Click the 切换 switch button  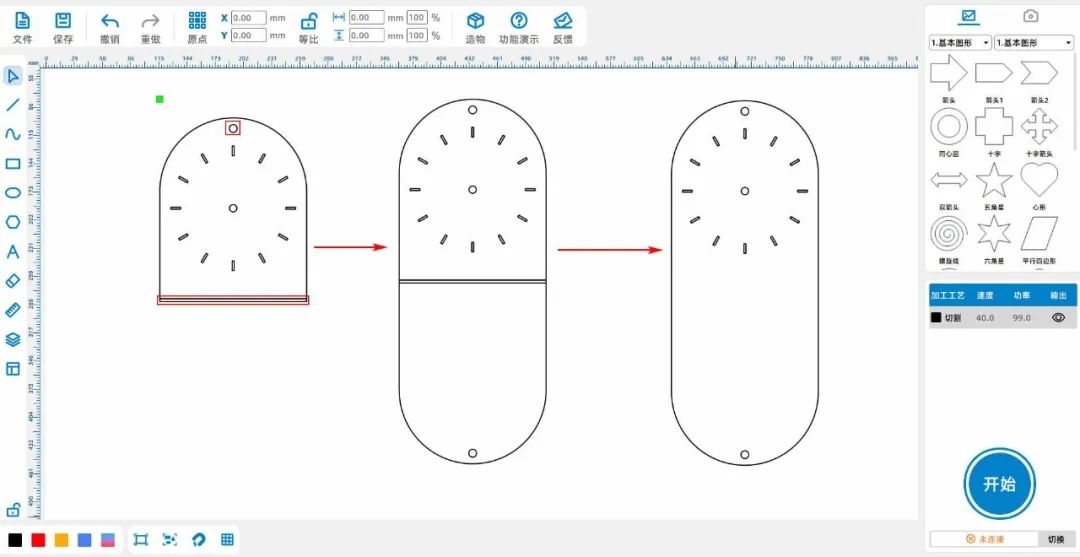coord(1056,539)
